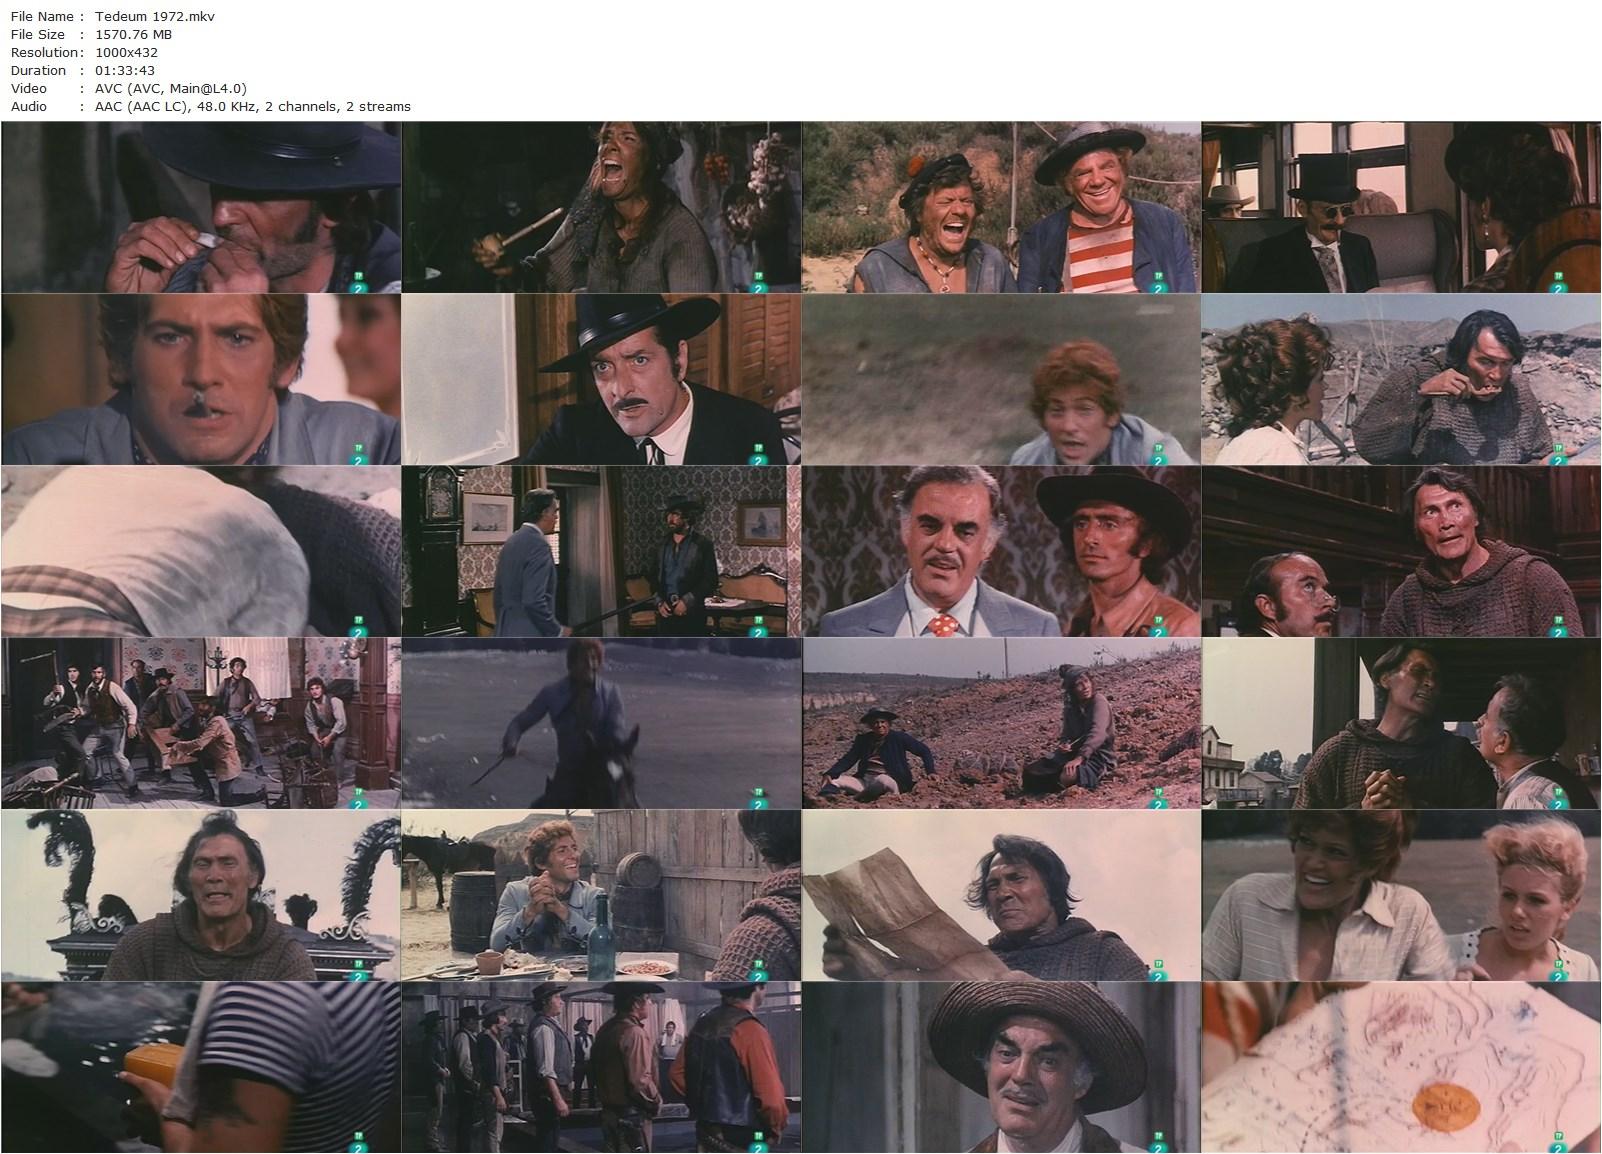This screenshot has height=1154, width=1602.
Task: Select the redhead and blonde women thumbnail
Action: tap(1401, 895)
